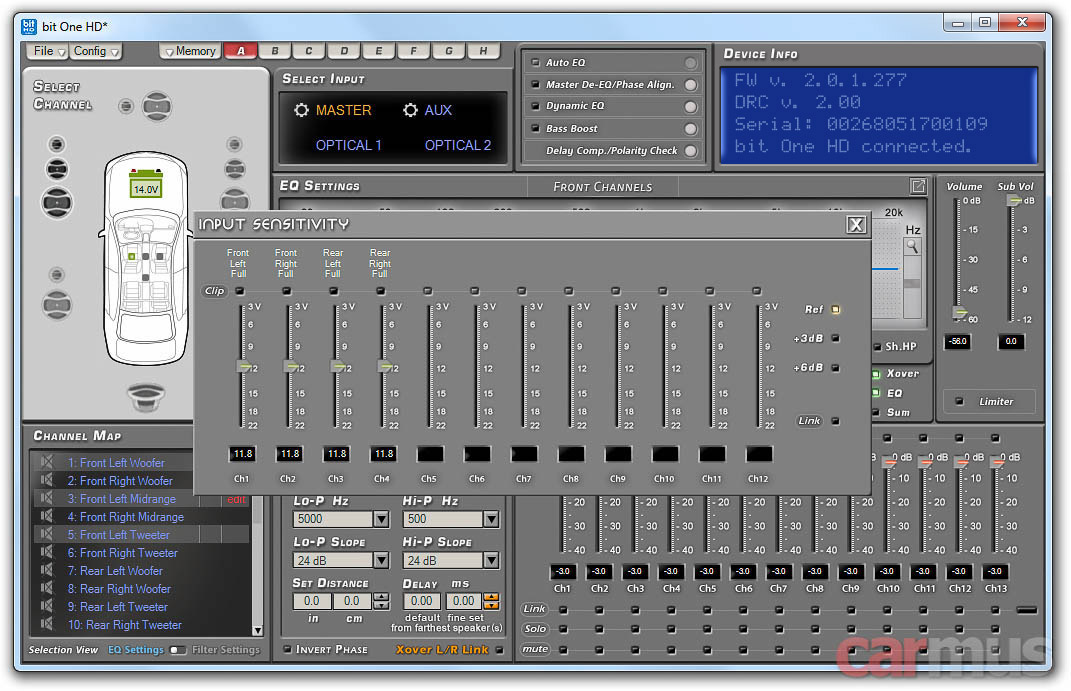
Task: Close the Input Sensitivity dialog
Action: pyautogui.click(x=856, y=225)
